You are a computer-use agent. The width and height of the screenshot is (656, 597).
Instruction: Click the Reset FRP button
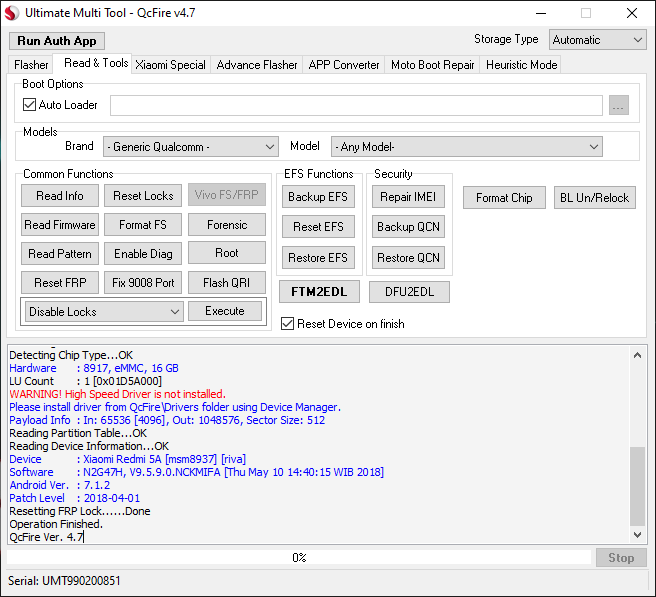(60, 283)
